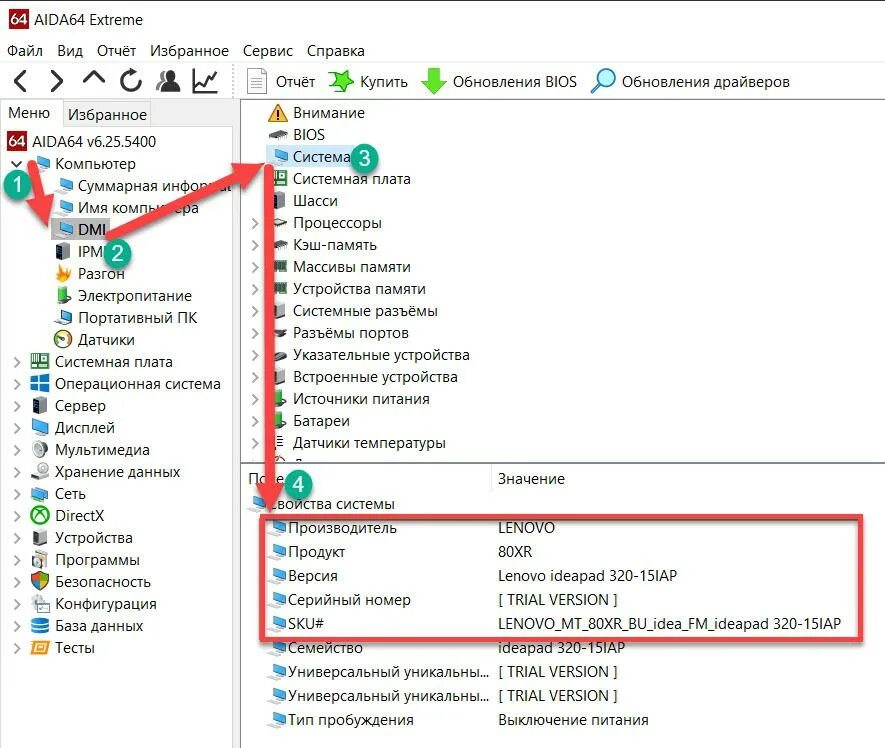Click the chip icon beside BIOS

(x=278, y=135)
